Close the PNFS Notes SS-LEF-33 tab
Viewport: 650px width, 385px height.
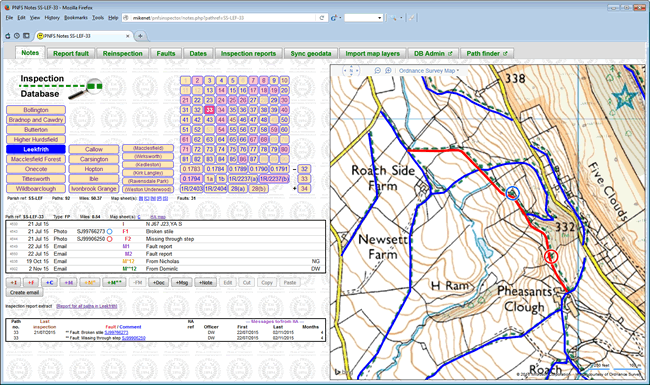coord(127,36)
